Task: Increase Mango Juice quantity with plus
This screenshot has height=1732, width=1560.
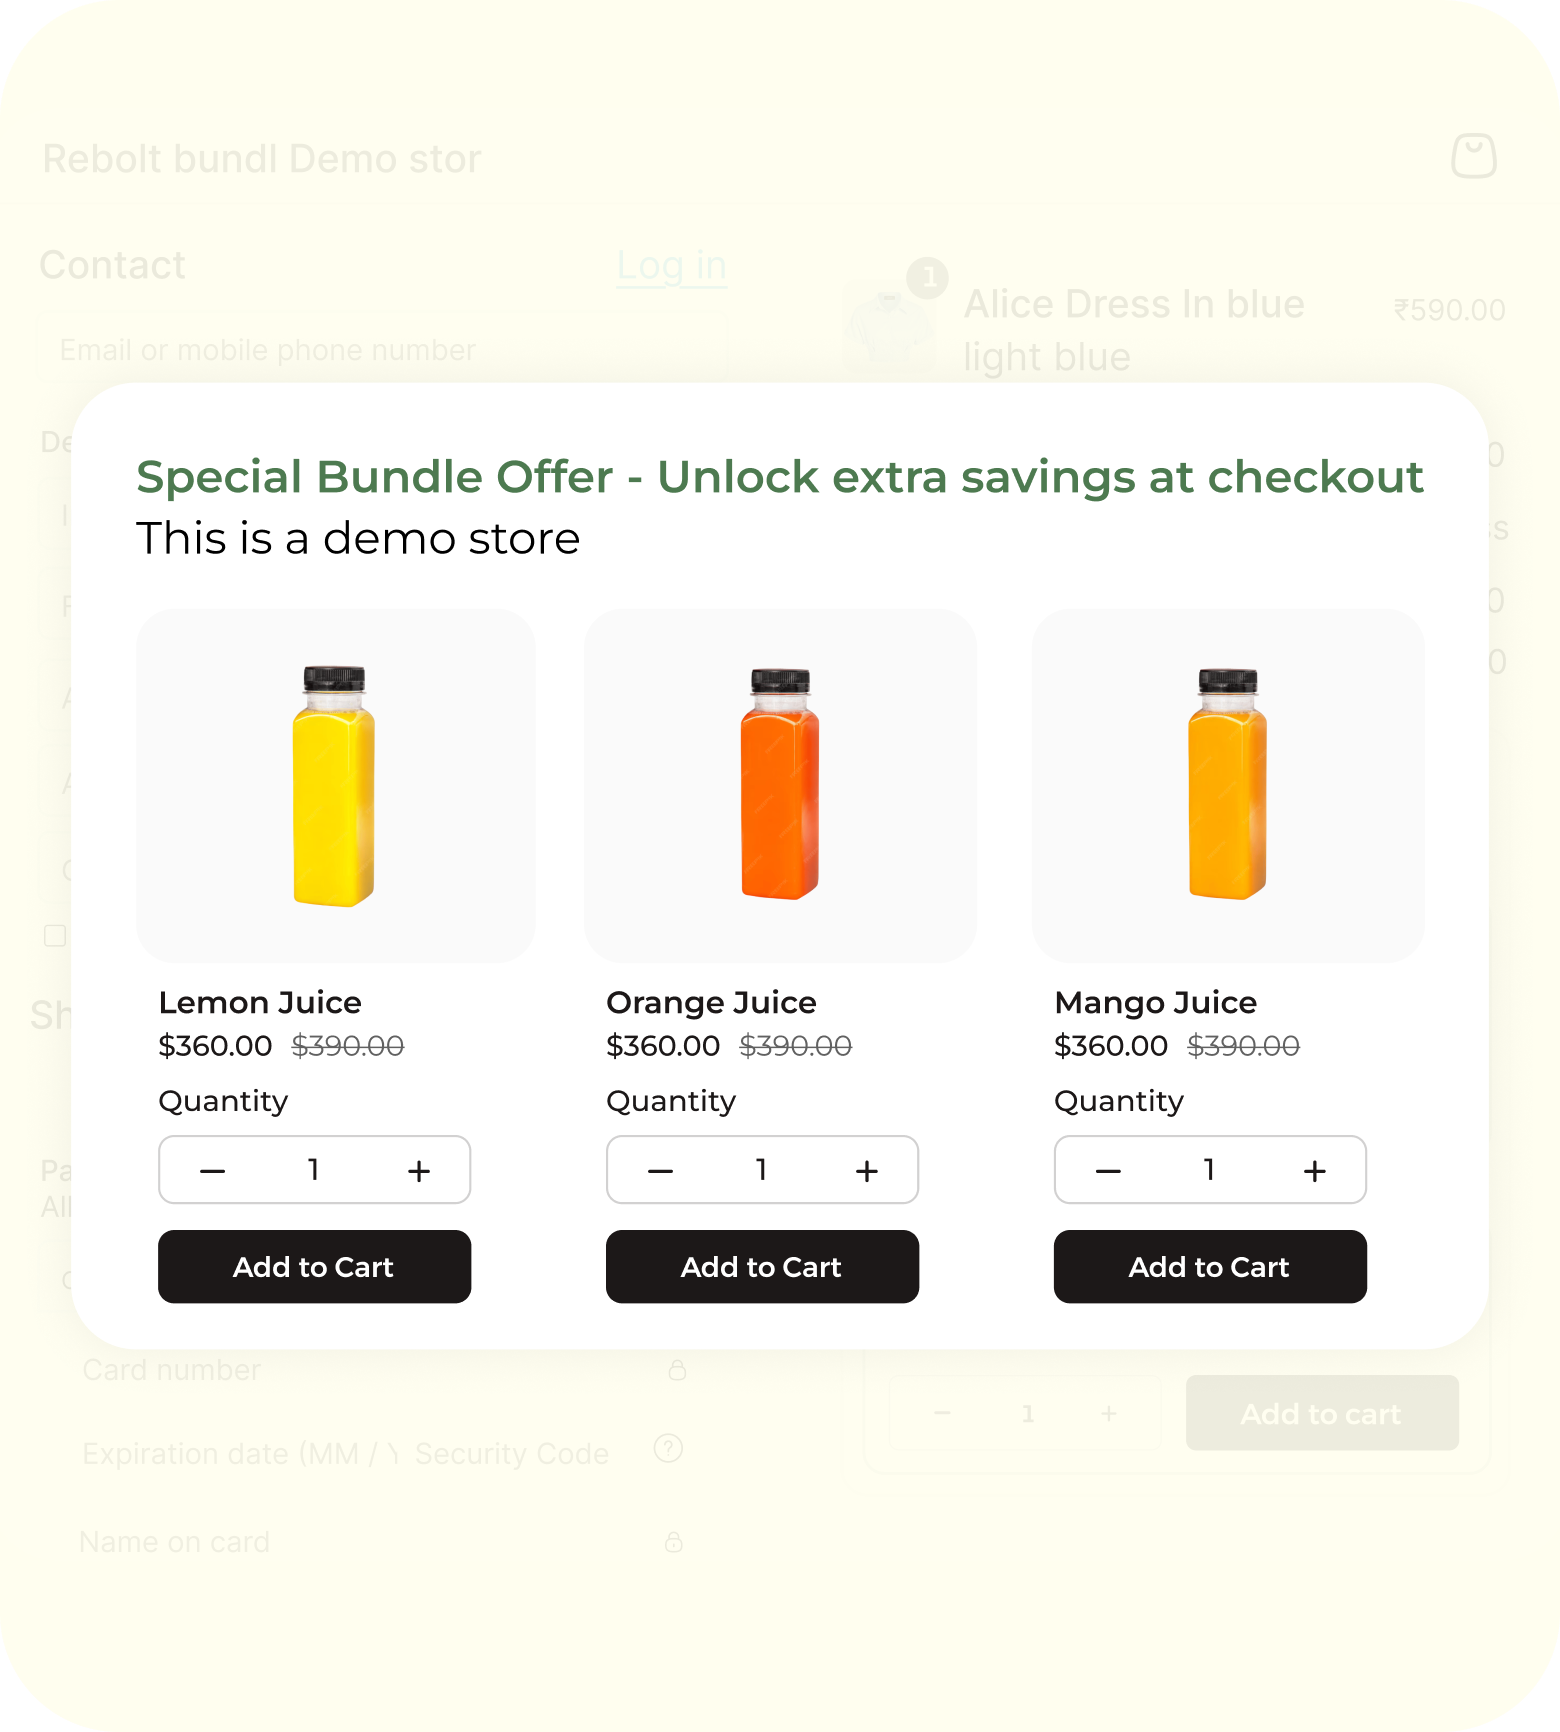Action: 1315,1170
